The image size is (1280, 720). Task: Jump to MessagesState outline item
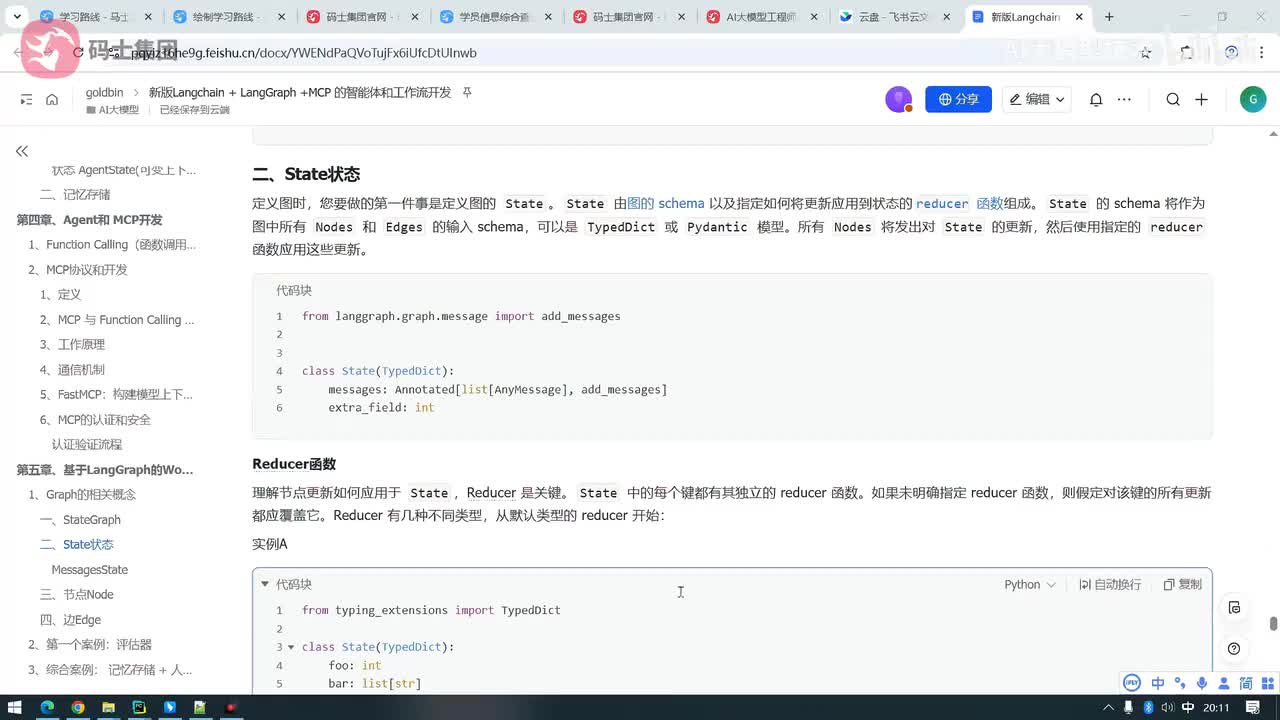tap(90, 570)
